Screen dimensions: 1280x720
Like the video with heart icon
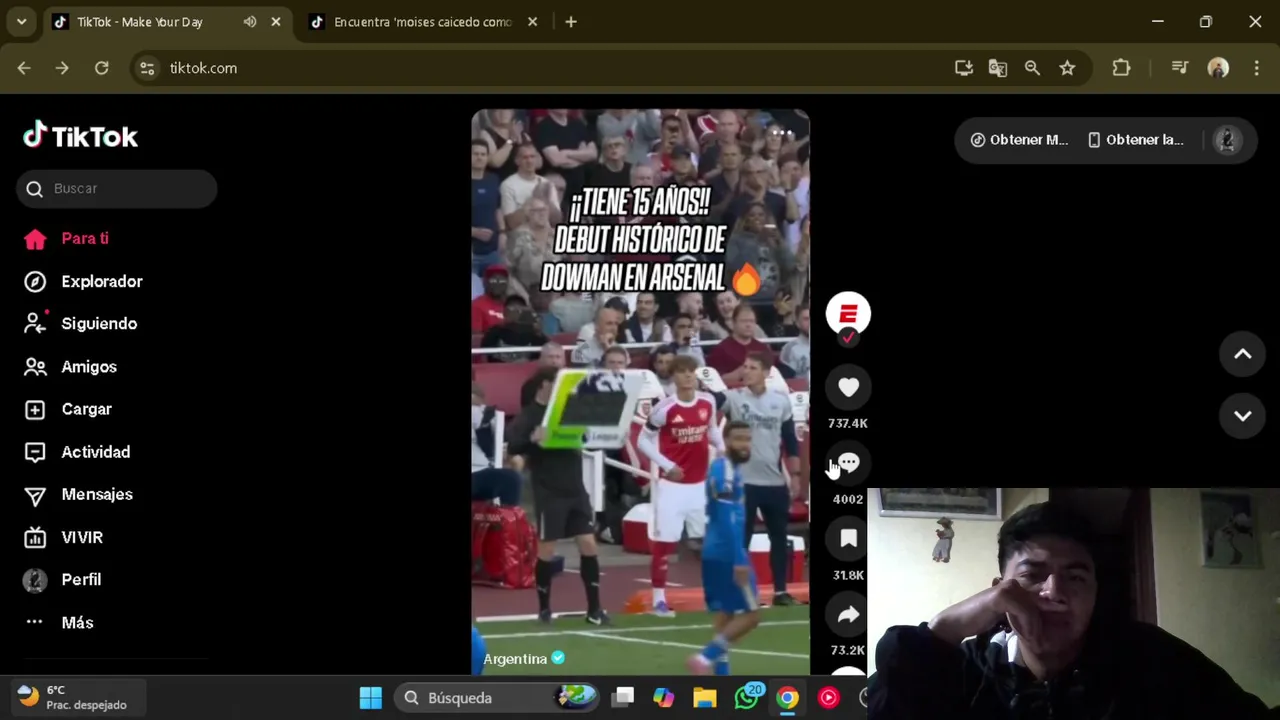[848, 388]
